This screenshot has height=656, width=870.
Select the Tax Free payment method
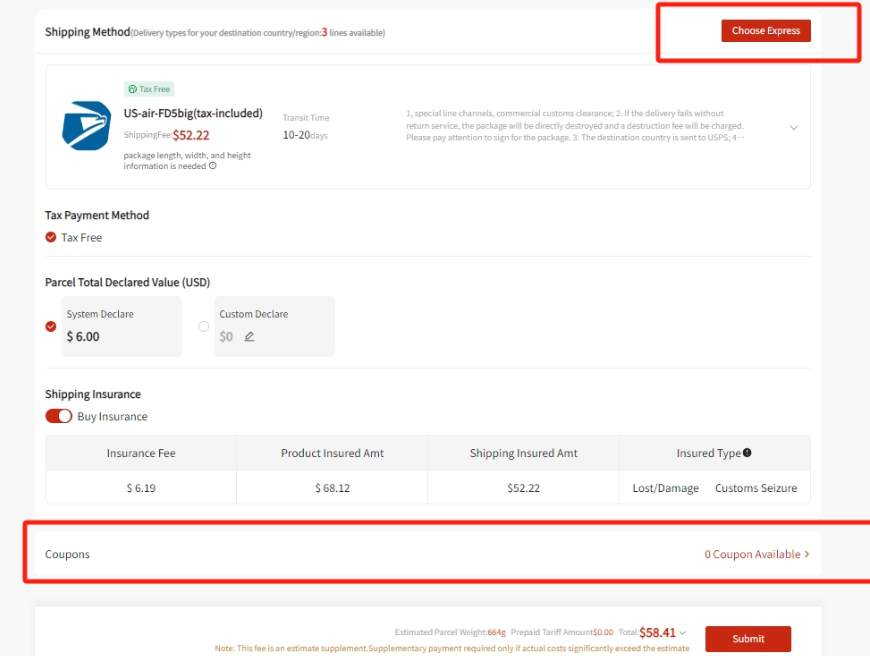(51, 238)
